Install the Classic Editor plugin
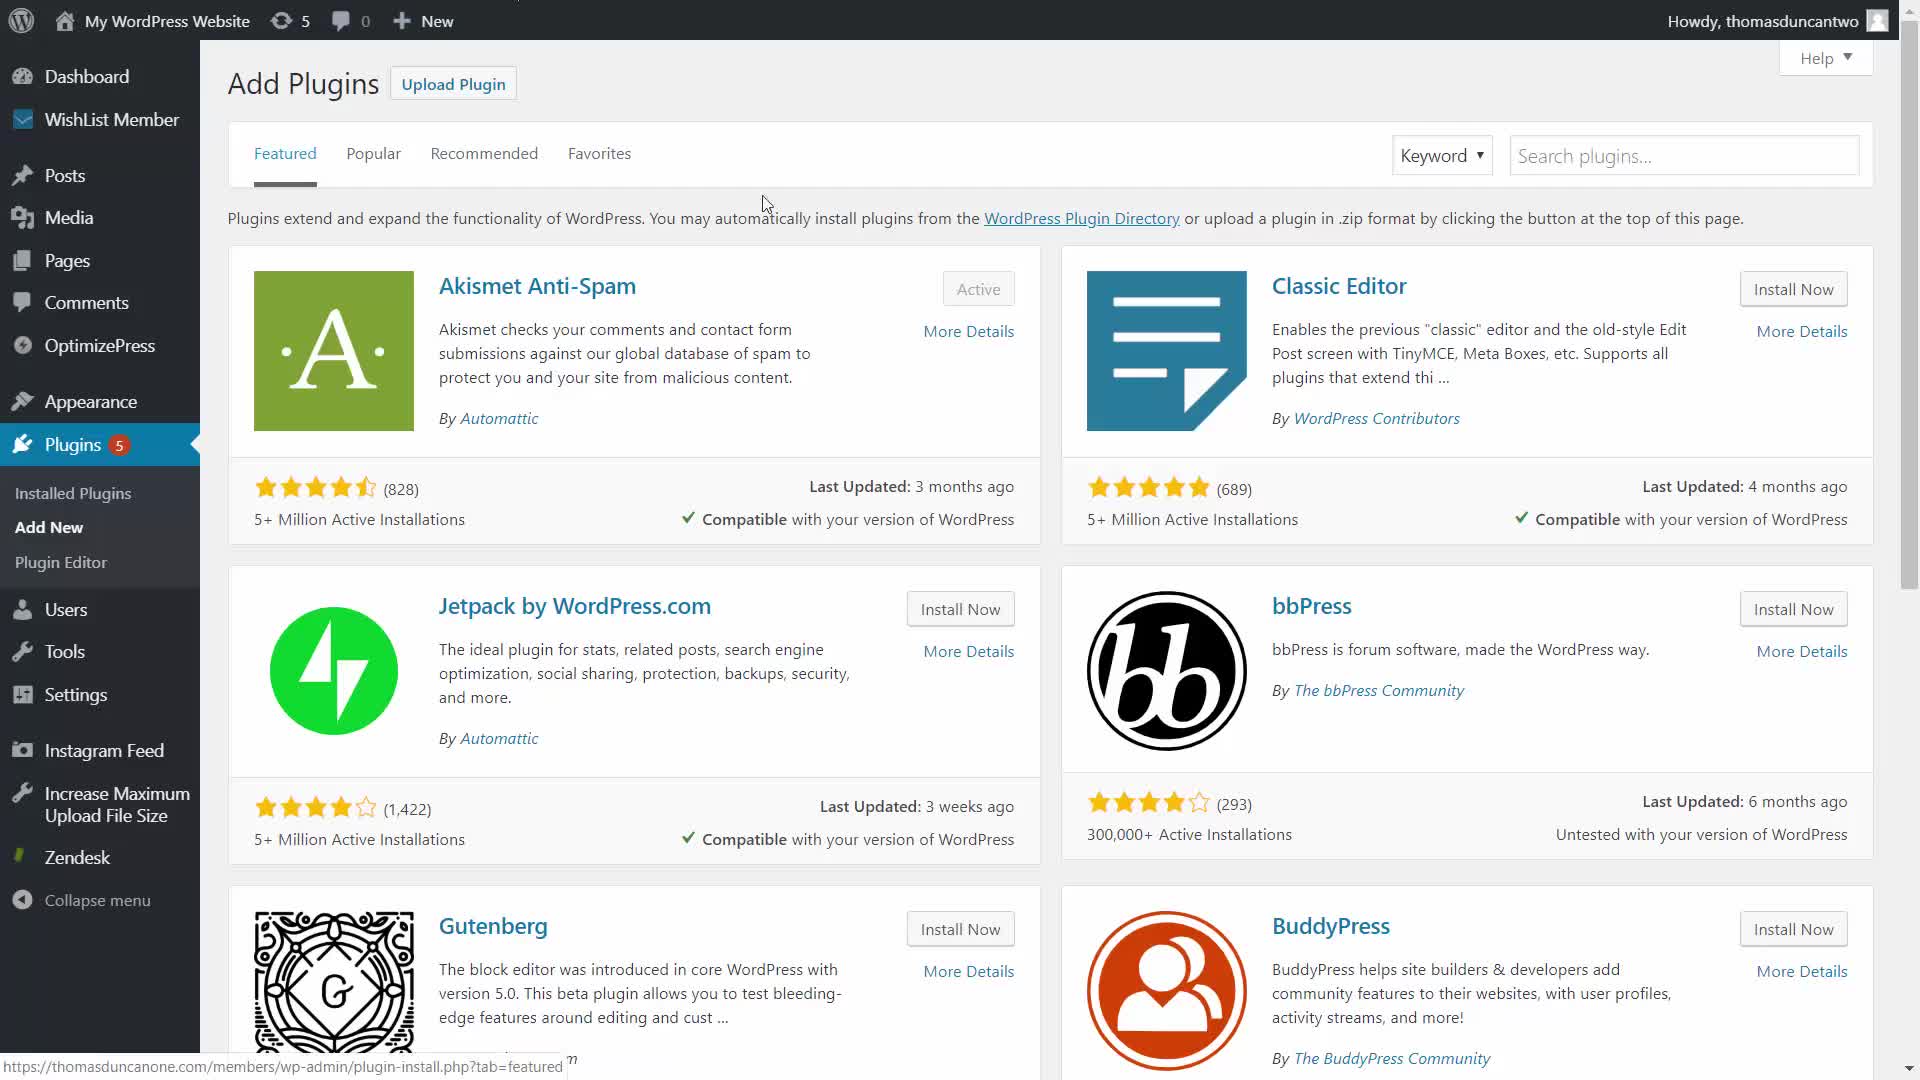This screenshot has width=1920, height=1080. point(1793,289)
